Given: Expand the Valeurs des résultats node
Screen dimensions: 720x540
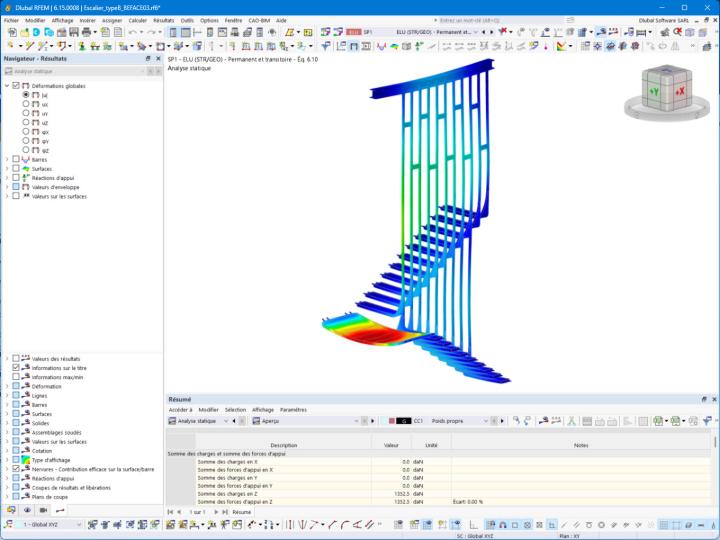Looking at the screenshot, I should (x=7, y=359).
